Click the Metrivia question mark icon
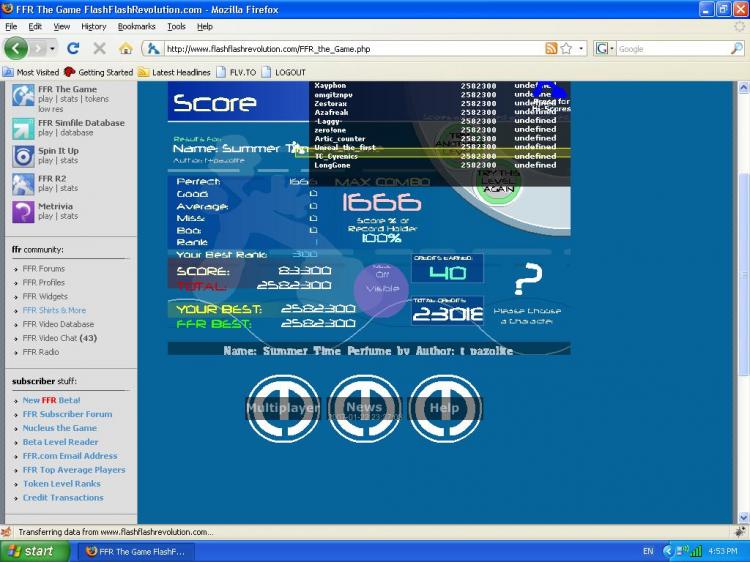The height and width of the screenshot is (562, 750). coord(23,212)
